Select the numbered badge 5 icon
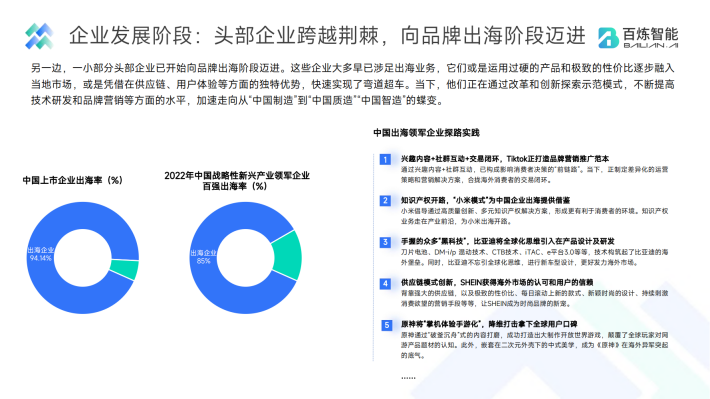 [x=386, y=325]
